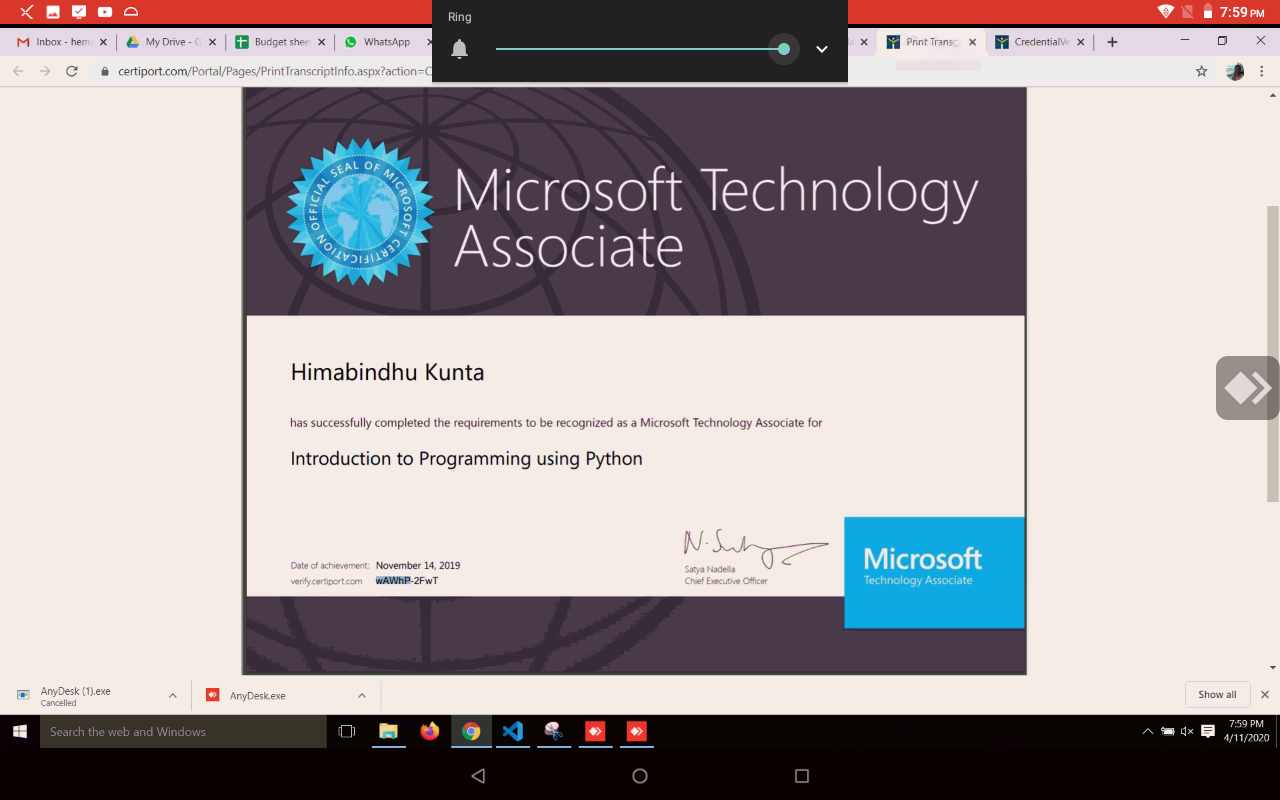Viewport: 1280px width, 800px height.
Task: Expand AnyDesk (1).exe download options
Action: pyautogui.click(x=172, y=695)
